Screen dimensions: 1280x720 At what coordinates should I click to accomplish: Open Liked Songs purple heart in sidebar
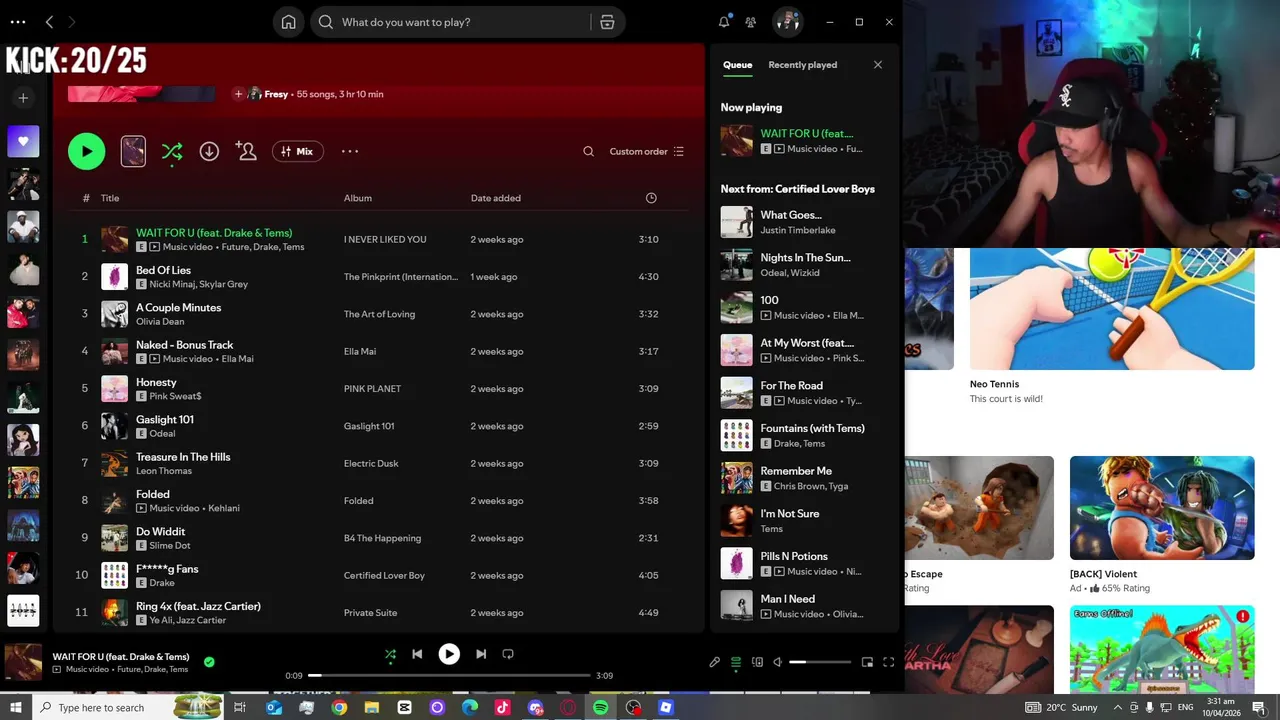[x=23, y=141]
